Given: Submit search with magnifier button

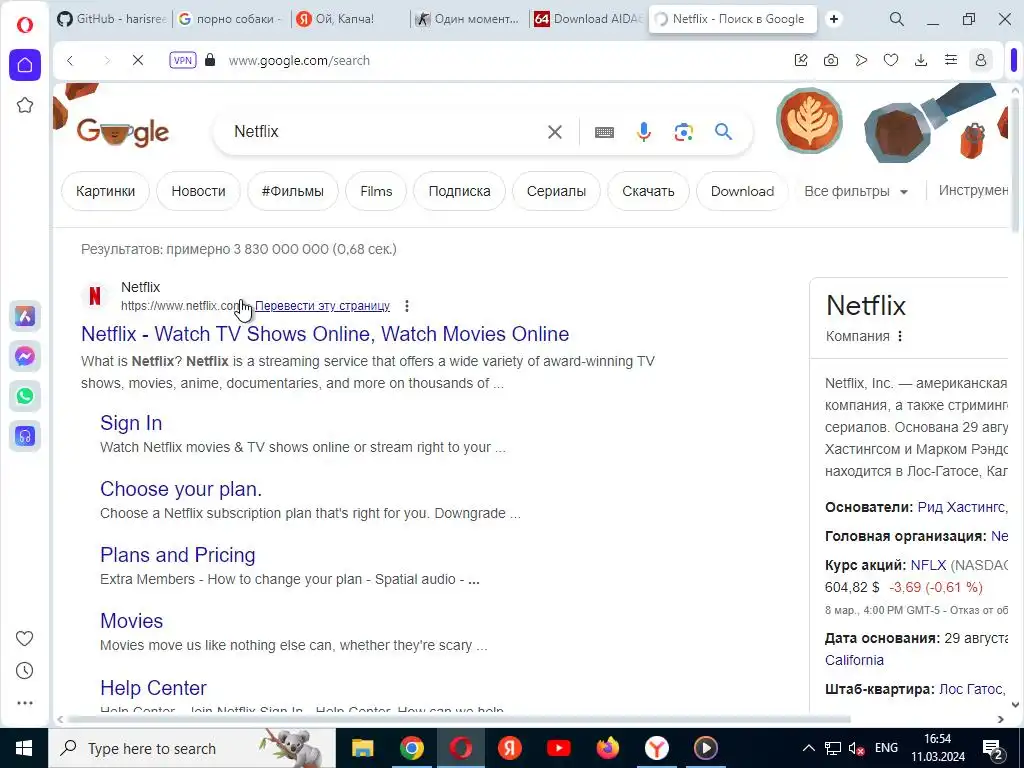Looking at the screenshot, I should coord(723,132).
